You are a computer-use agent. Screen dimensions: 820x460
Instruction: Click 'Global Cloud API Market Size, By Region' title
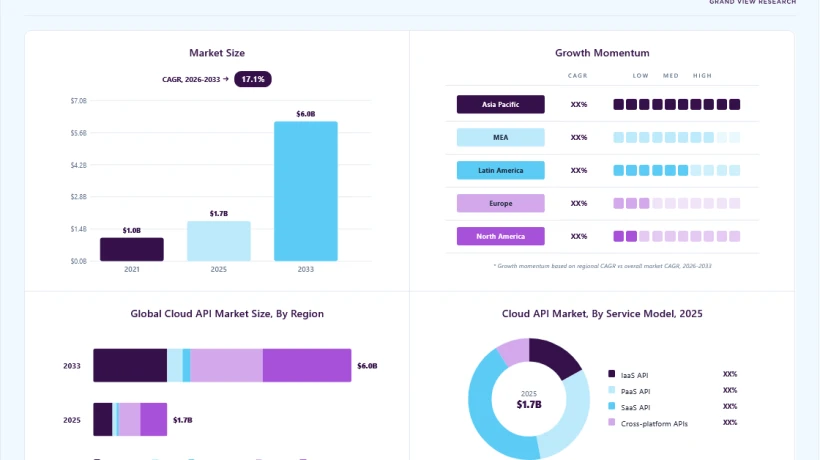click(227, 314)
